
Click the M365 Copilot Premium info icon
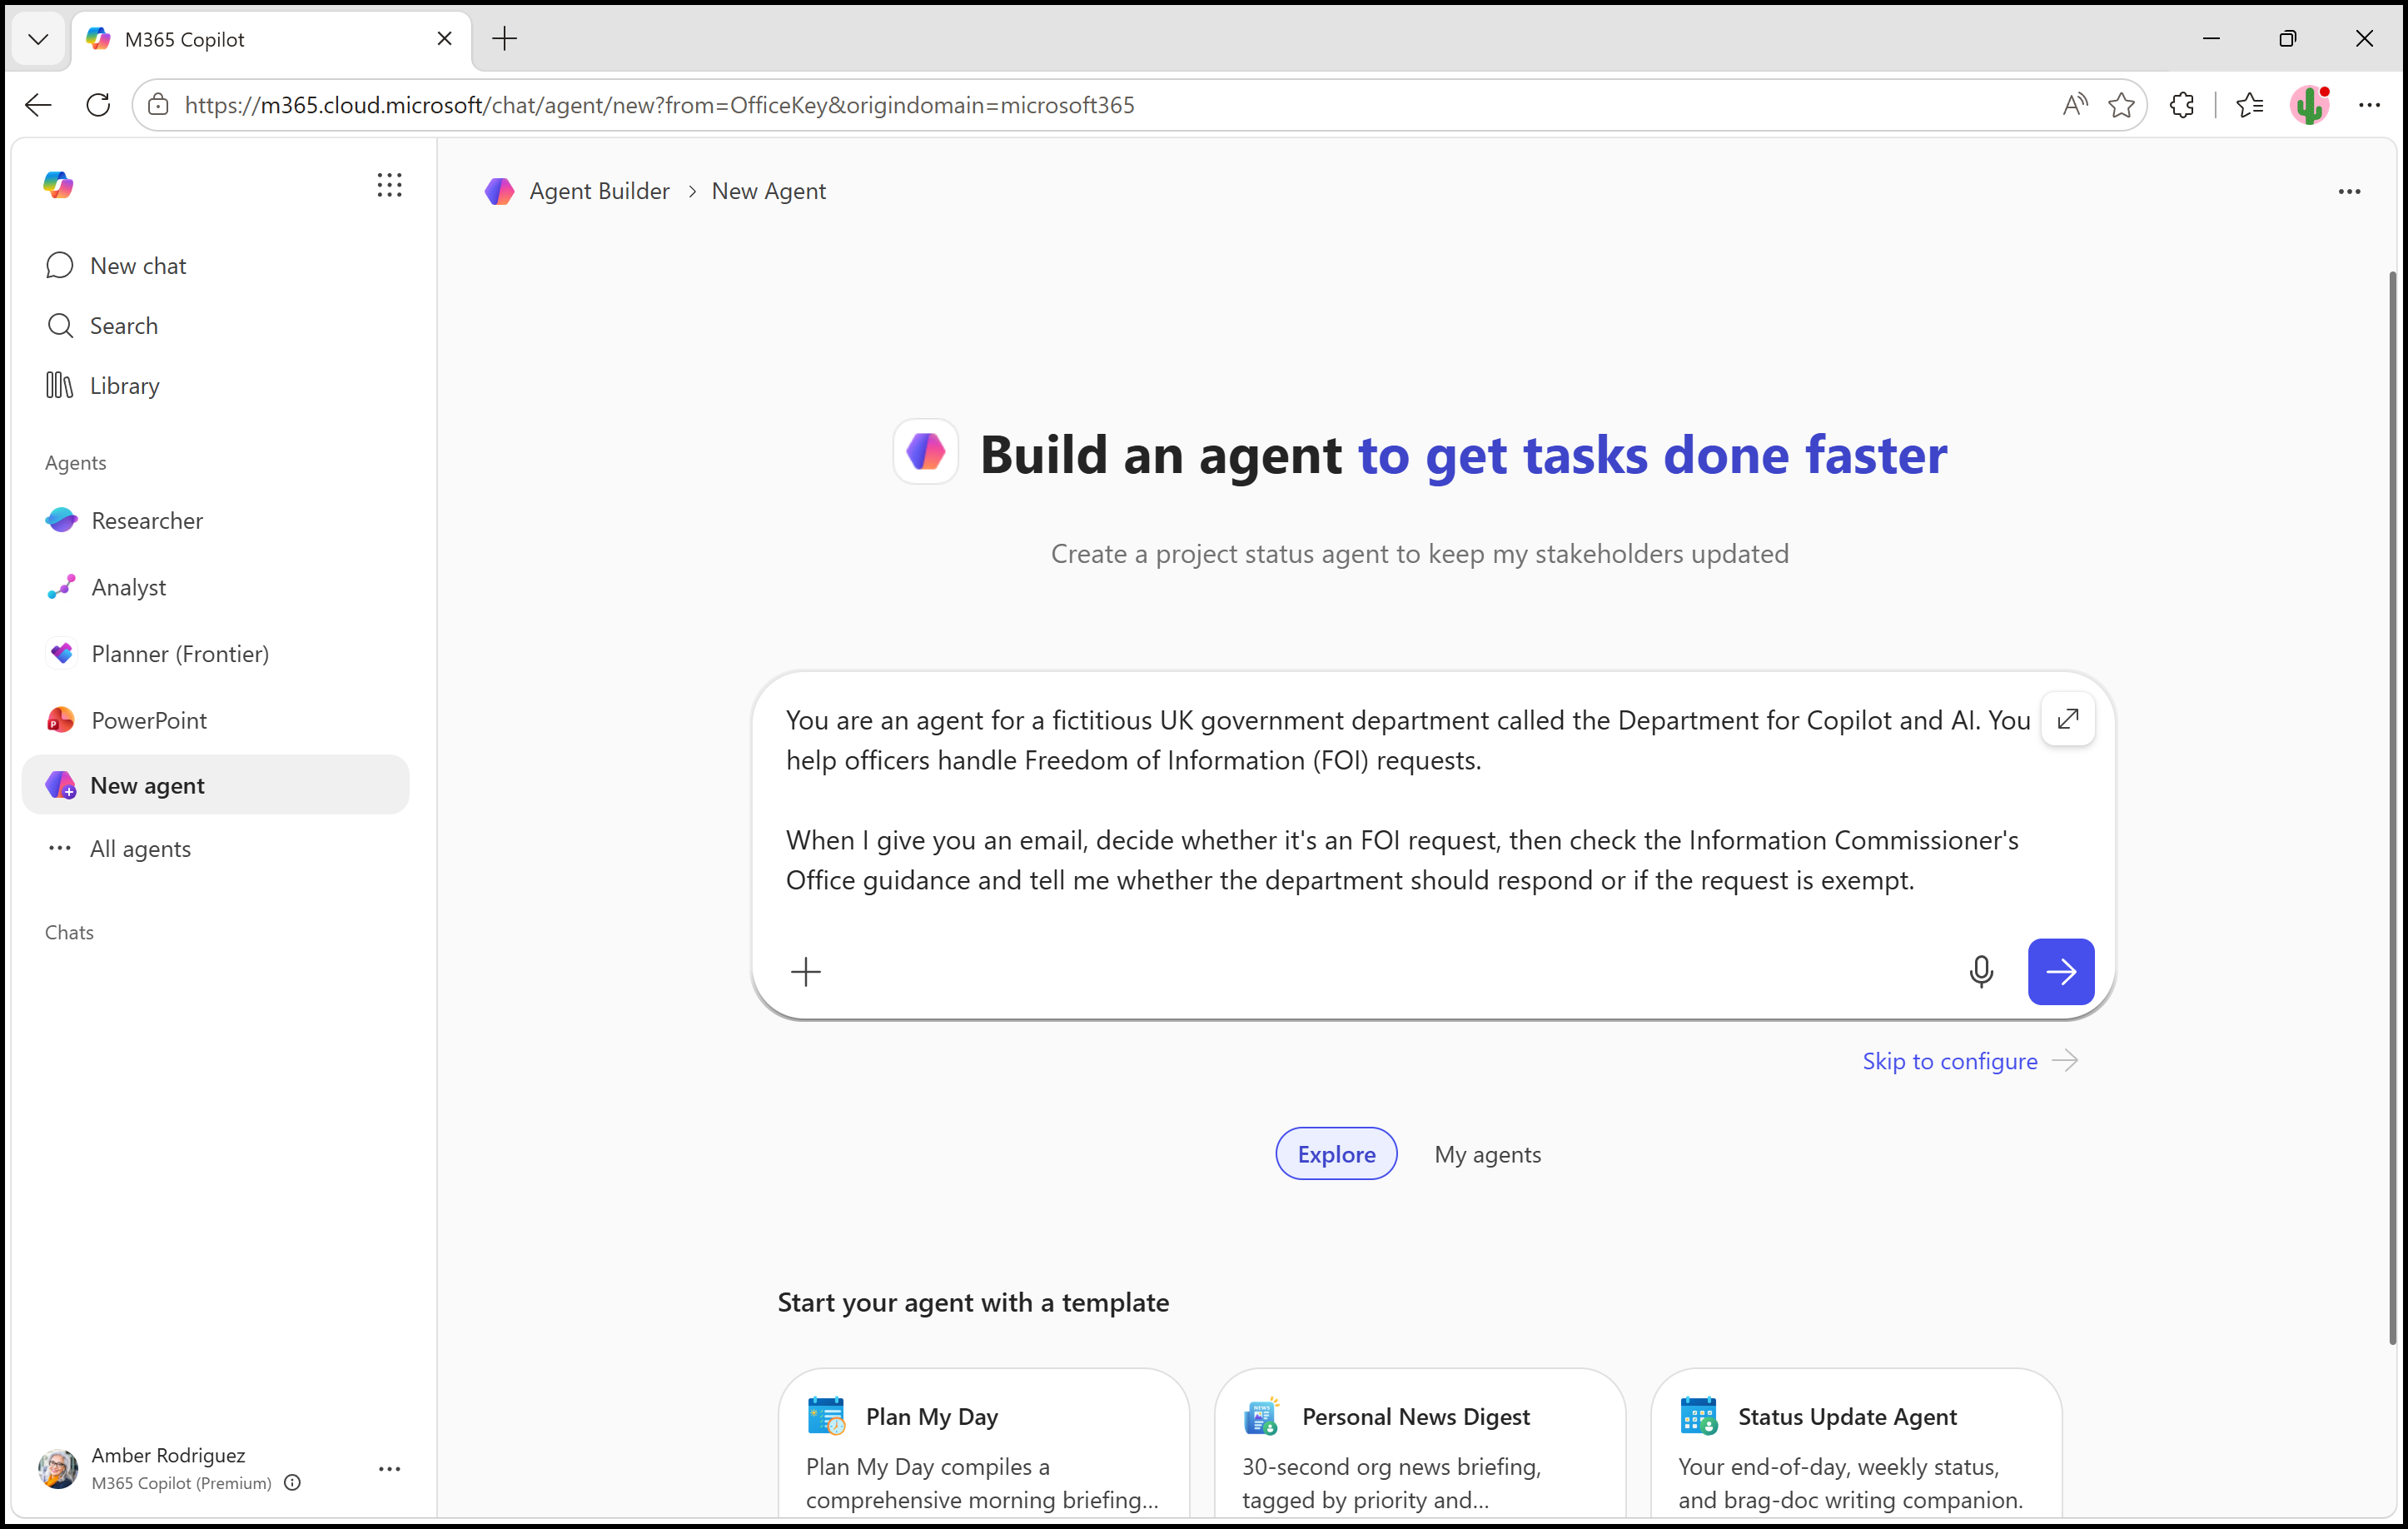click(292, 1482)
